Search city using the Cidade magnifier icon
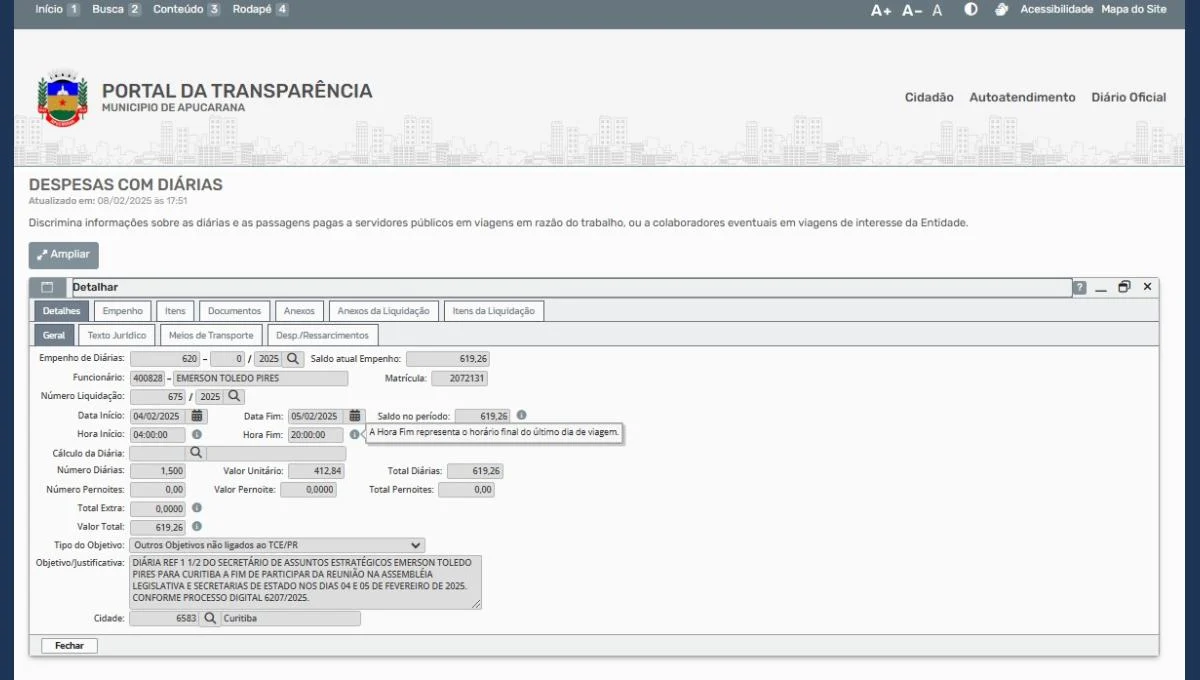The image size is (1200, 680). coord(210,619)
